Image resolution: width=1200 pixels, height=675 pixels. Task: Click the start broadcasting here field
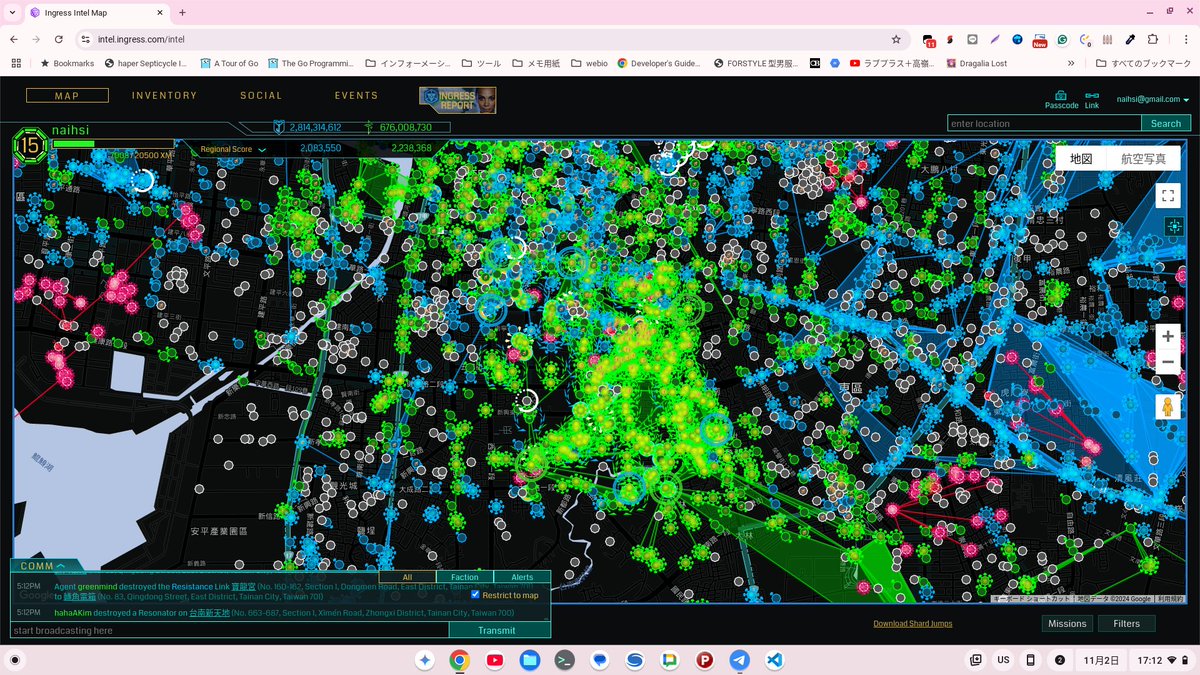coord(229,630)
